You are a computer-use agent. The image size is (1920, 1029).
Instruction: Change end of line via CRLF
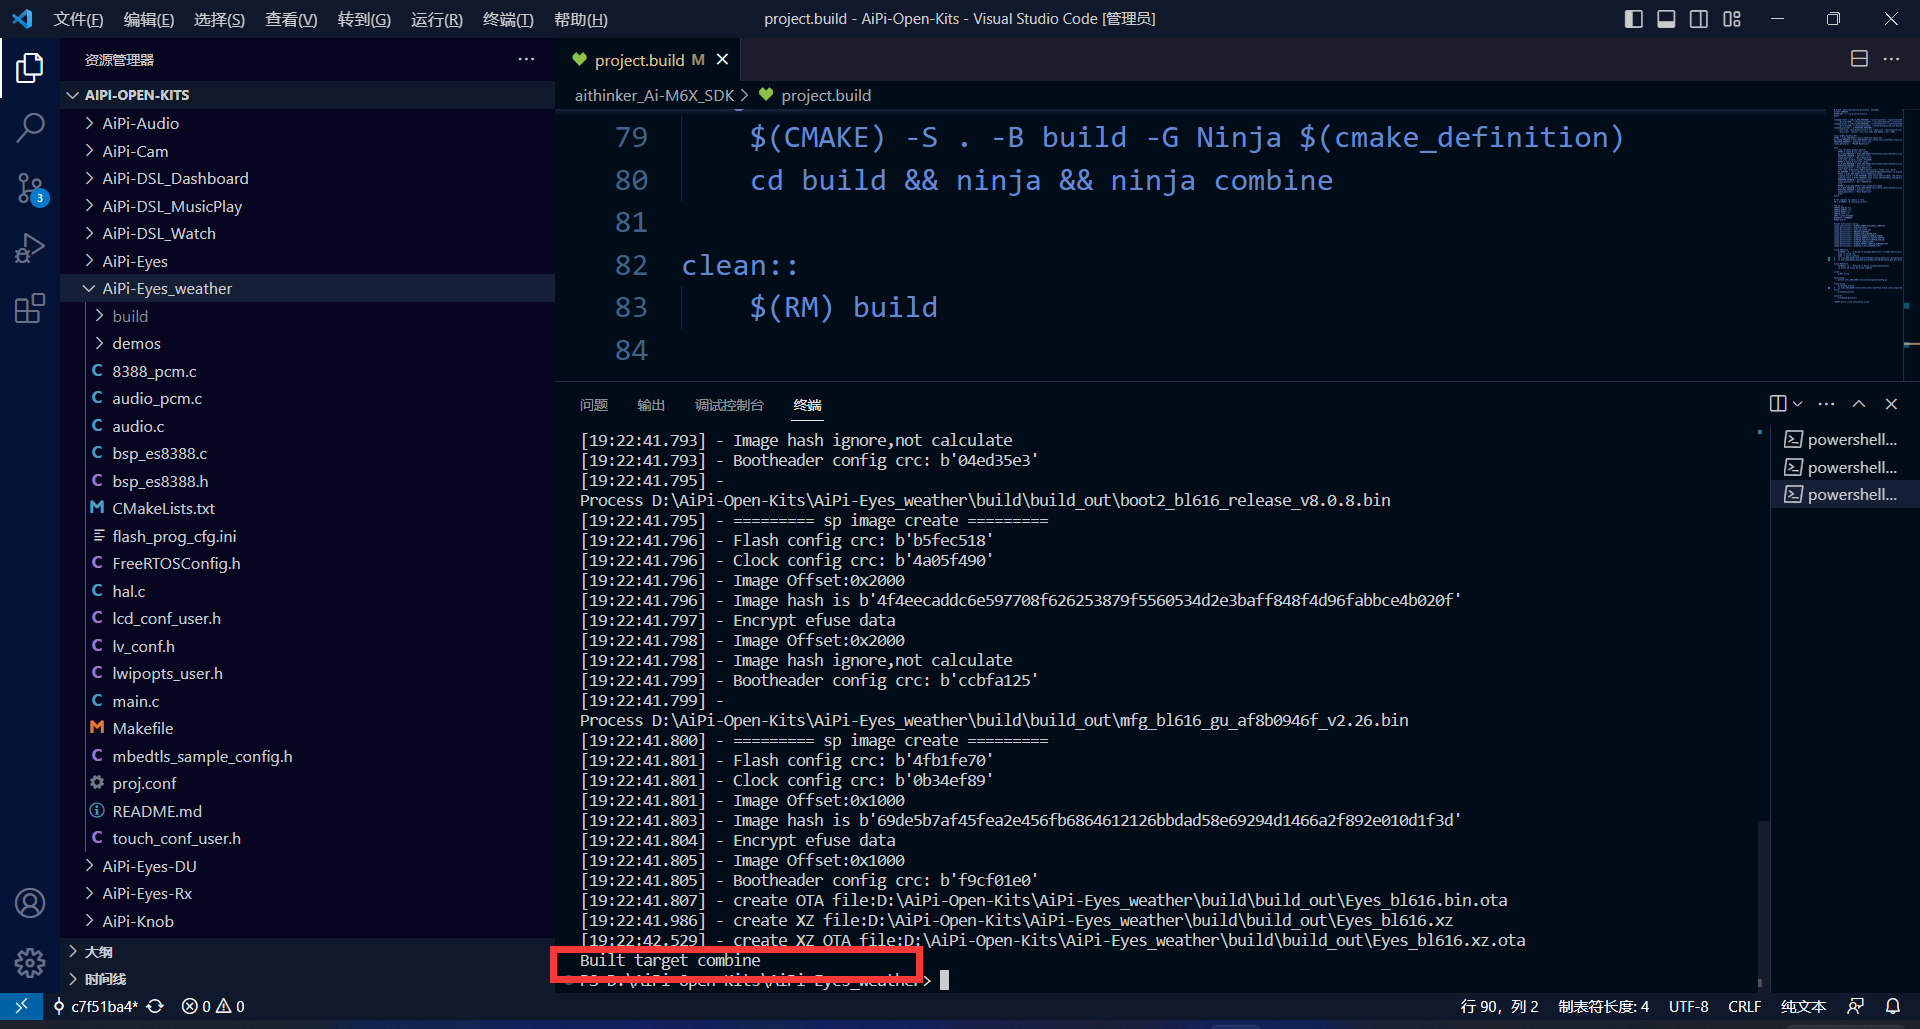(1744, 1006)
